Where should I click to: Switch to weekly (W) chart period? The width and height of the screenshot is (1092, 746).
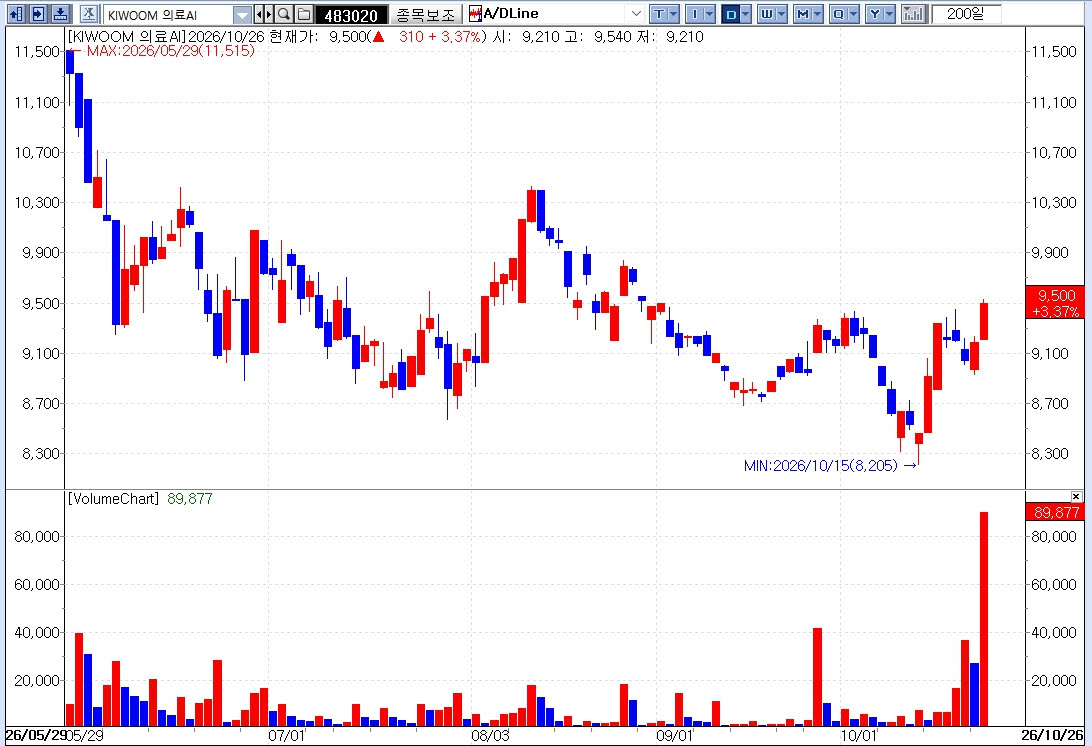[767, 13]
